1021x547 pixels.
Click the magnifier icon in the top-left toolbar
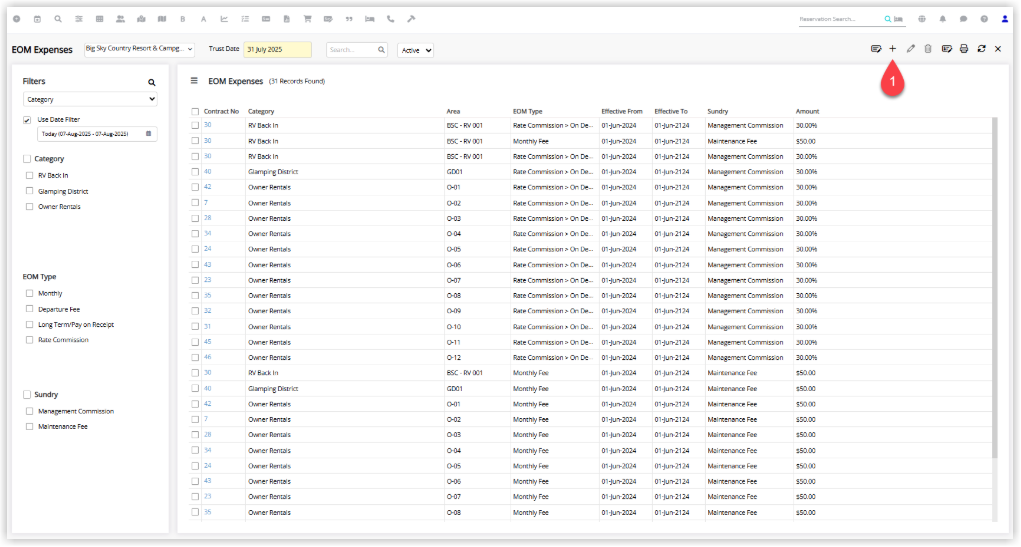click(x=58, y=19)
